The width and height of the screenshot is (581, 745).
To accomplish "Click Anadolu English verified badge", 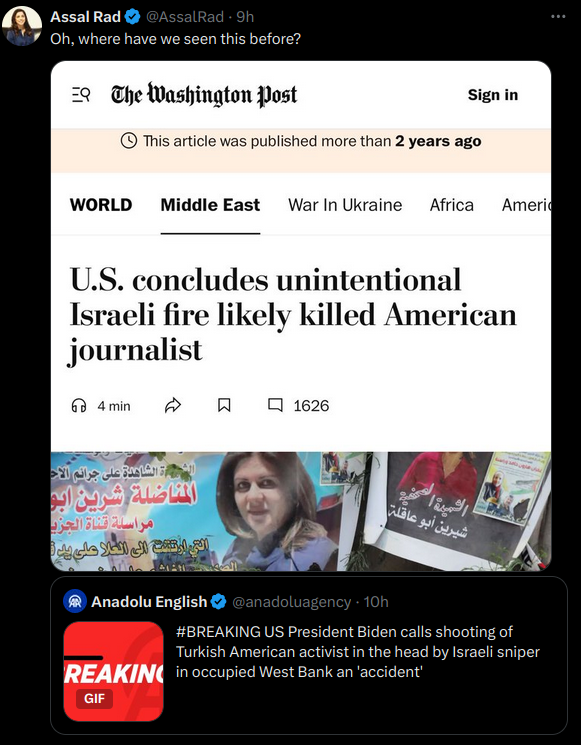I will click(218, 602).
